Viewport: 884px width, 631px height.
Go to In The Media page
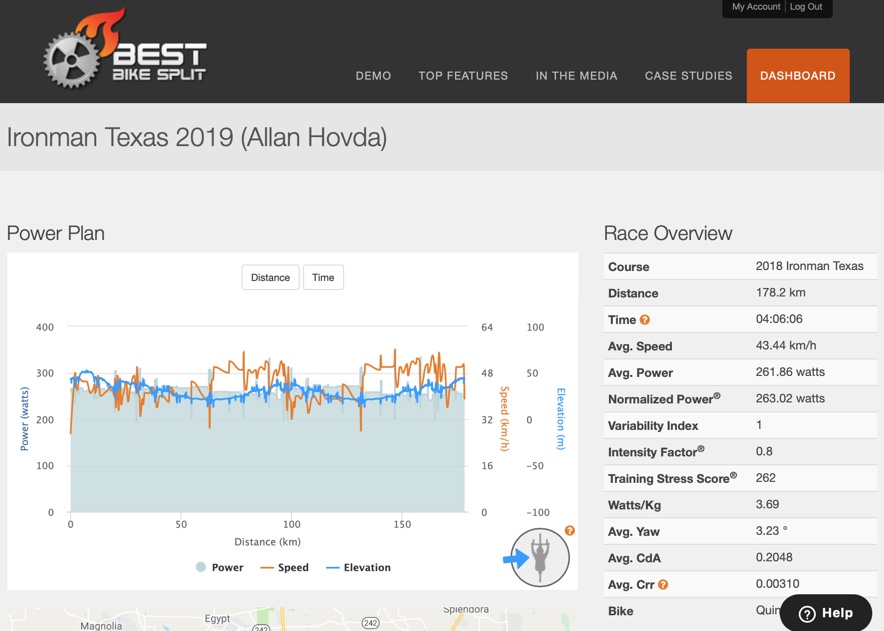point(576,76)
